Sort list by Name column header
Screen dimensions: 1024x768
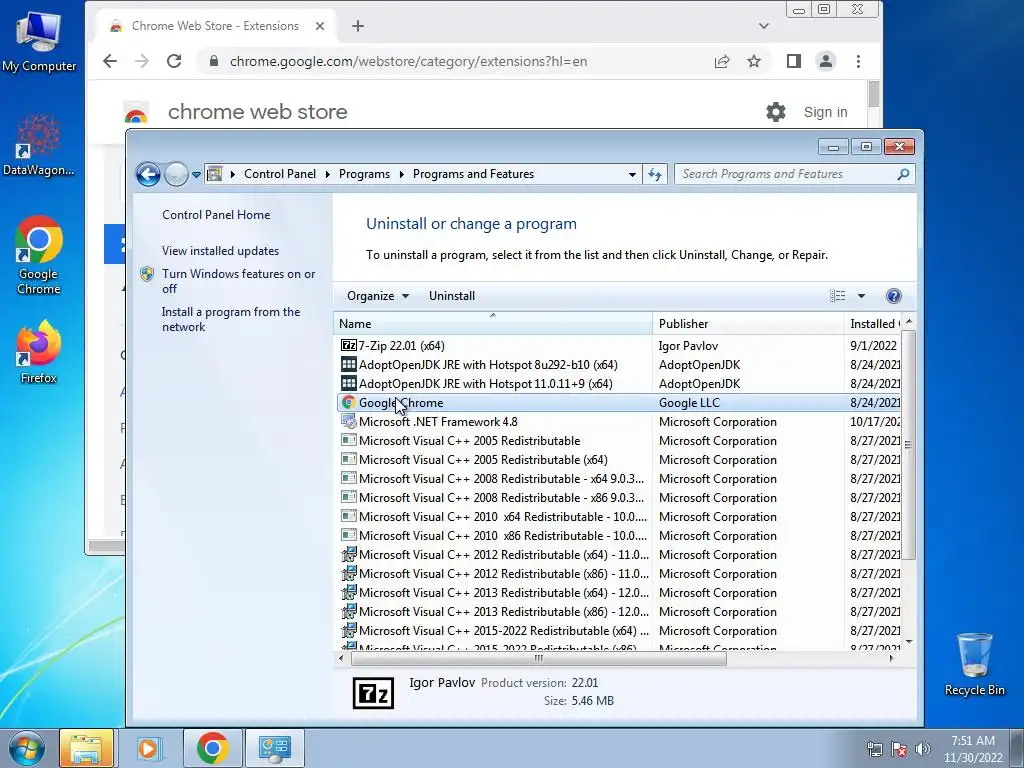point(492,323)
